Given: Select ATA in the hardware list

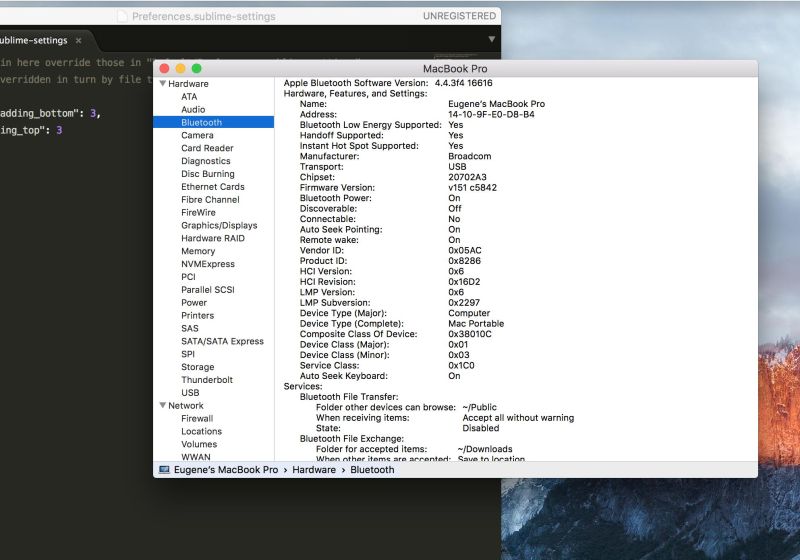Looking at the screenshot, I should coord(189,96).
